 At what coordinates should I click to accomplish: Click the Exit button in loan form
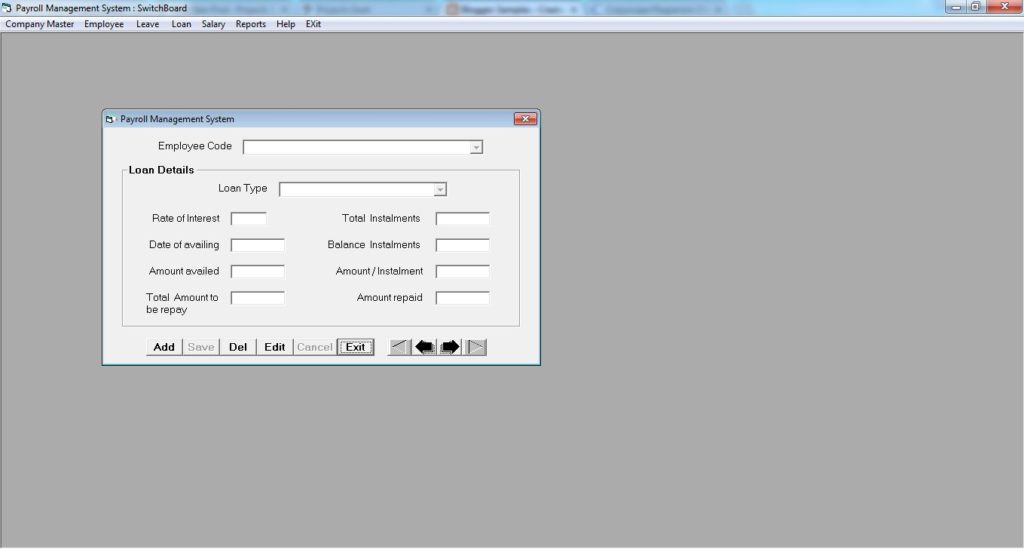coord(355,347)
